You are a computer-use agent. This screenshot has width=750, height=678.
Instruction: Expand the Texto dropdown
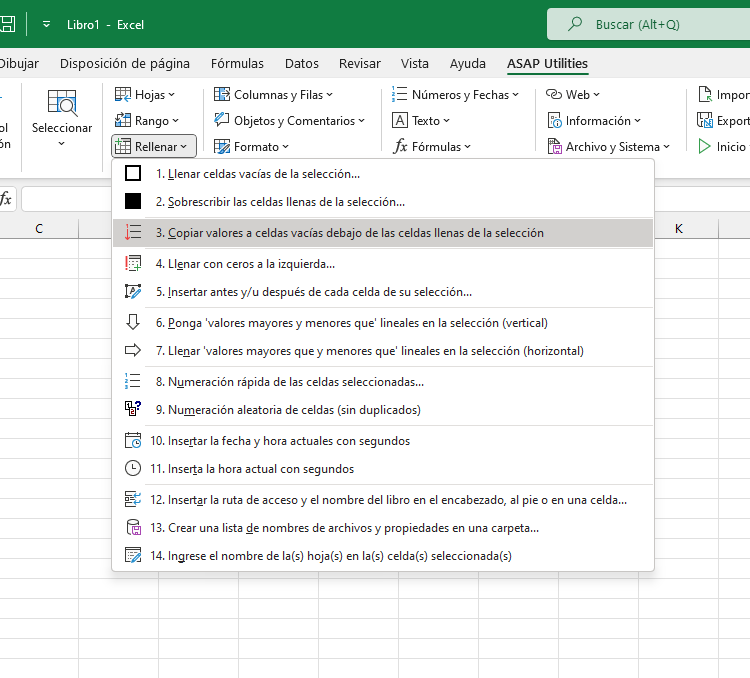point(421,121)
